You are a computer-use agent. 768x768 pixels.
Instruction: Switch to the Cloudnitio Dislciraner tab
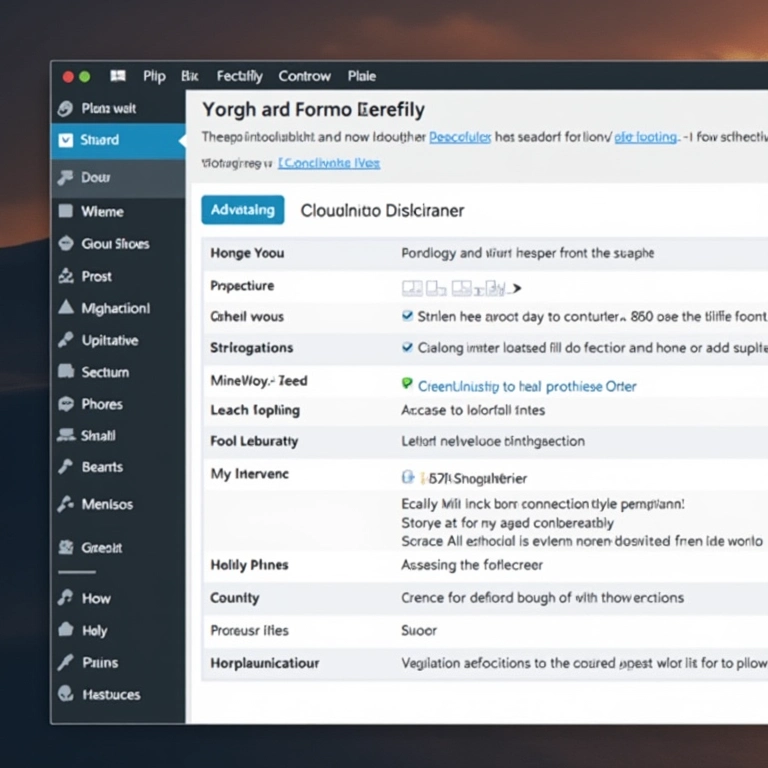click(382, 211)
